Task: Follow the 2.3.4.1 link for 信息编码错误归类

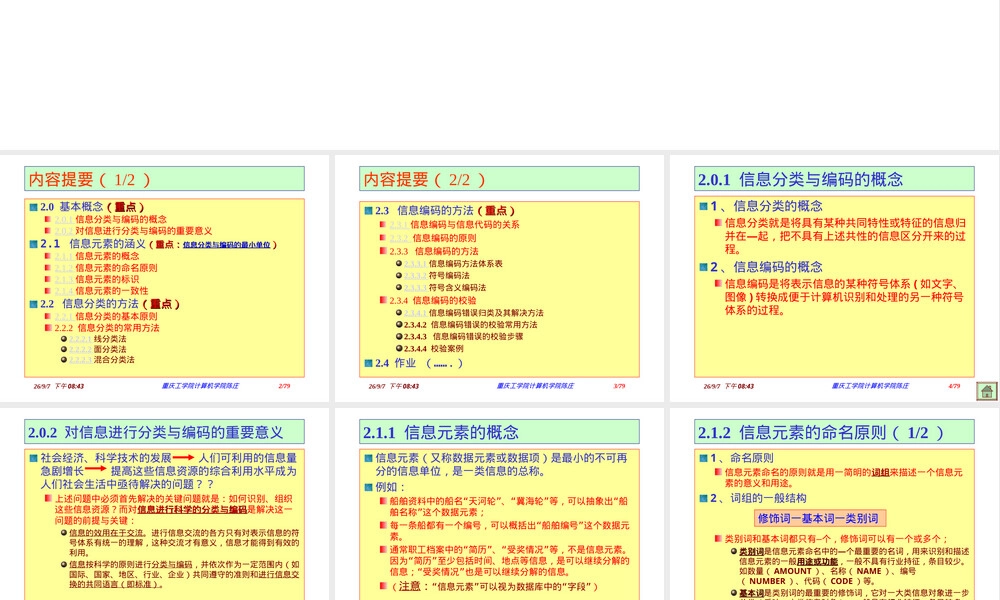Action: (415, 313)
